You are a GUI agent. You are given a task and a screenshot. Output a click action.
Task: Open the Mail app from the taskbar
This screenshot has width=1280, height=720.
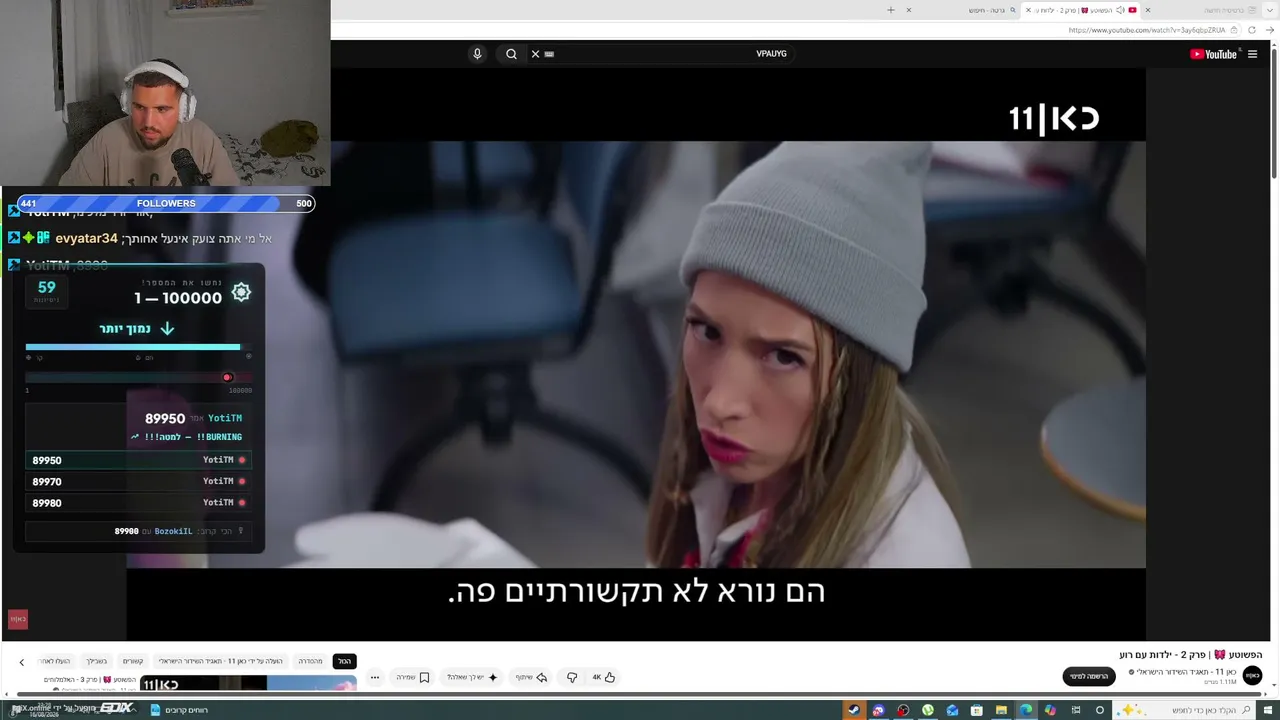click(952, 710)
